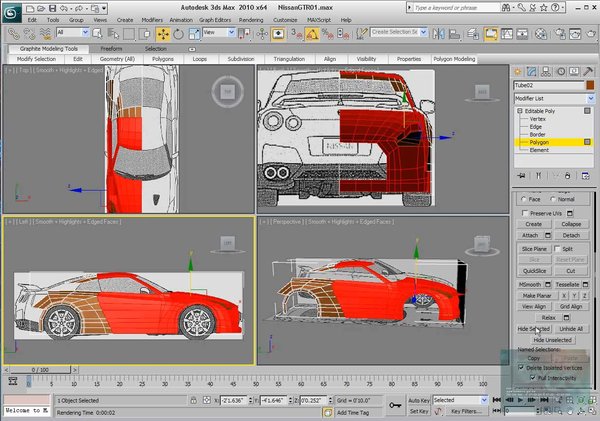Click the Hide Unselected button
Image resolution: width=600 pixels, height=421 pixels.
tap(552, 340)
